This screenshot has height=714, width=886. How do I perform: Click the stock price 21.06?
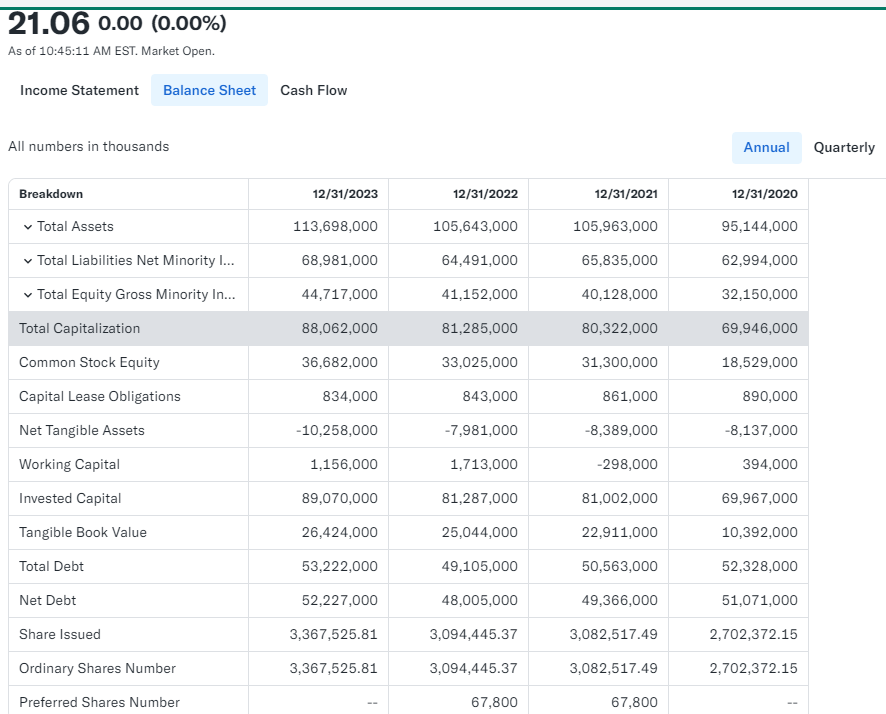(x=49, y=24)
